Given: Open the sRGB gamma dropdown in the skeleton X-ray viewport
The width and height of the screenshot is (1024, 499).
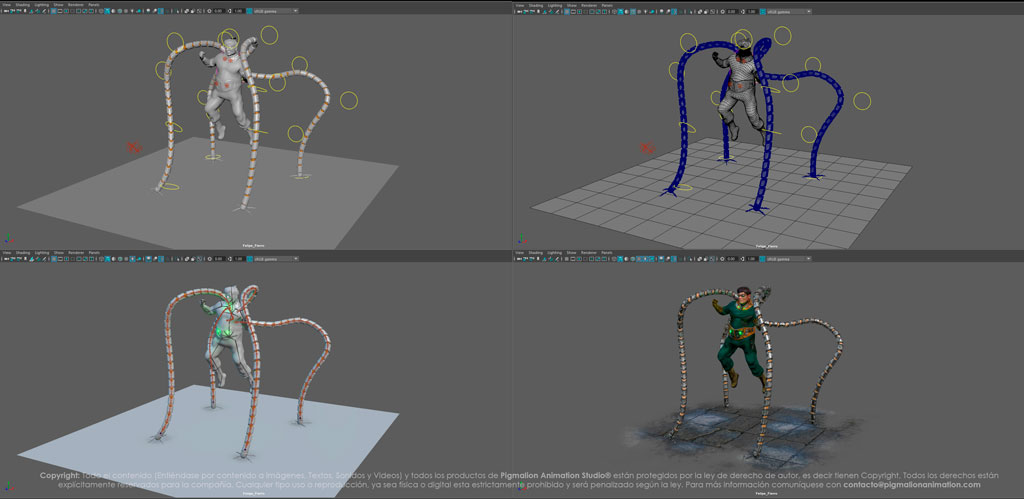Looking at the screenshot, I should pos(276,259).
